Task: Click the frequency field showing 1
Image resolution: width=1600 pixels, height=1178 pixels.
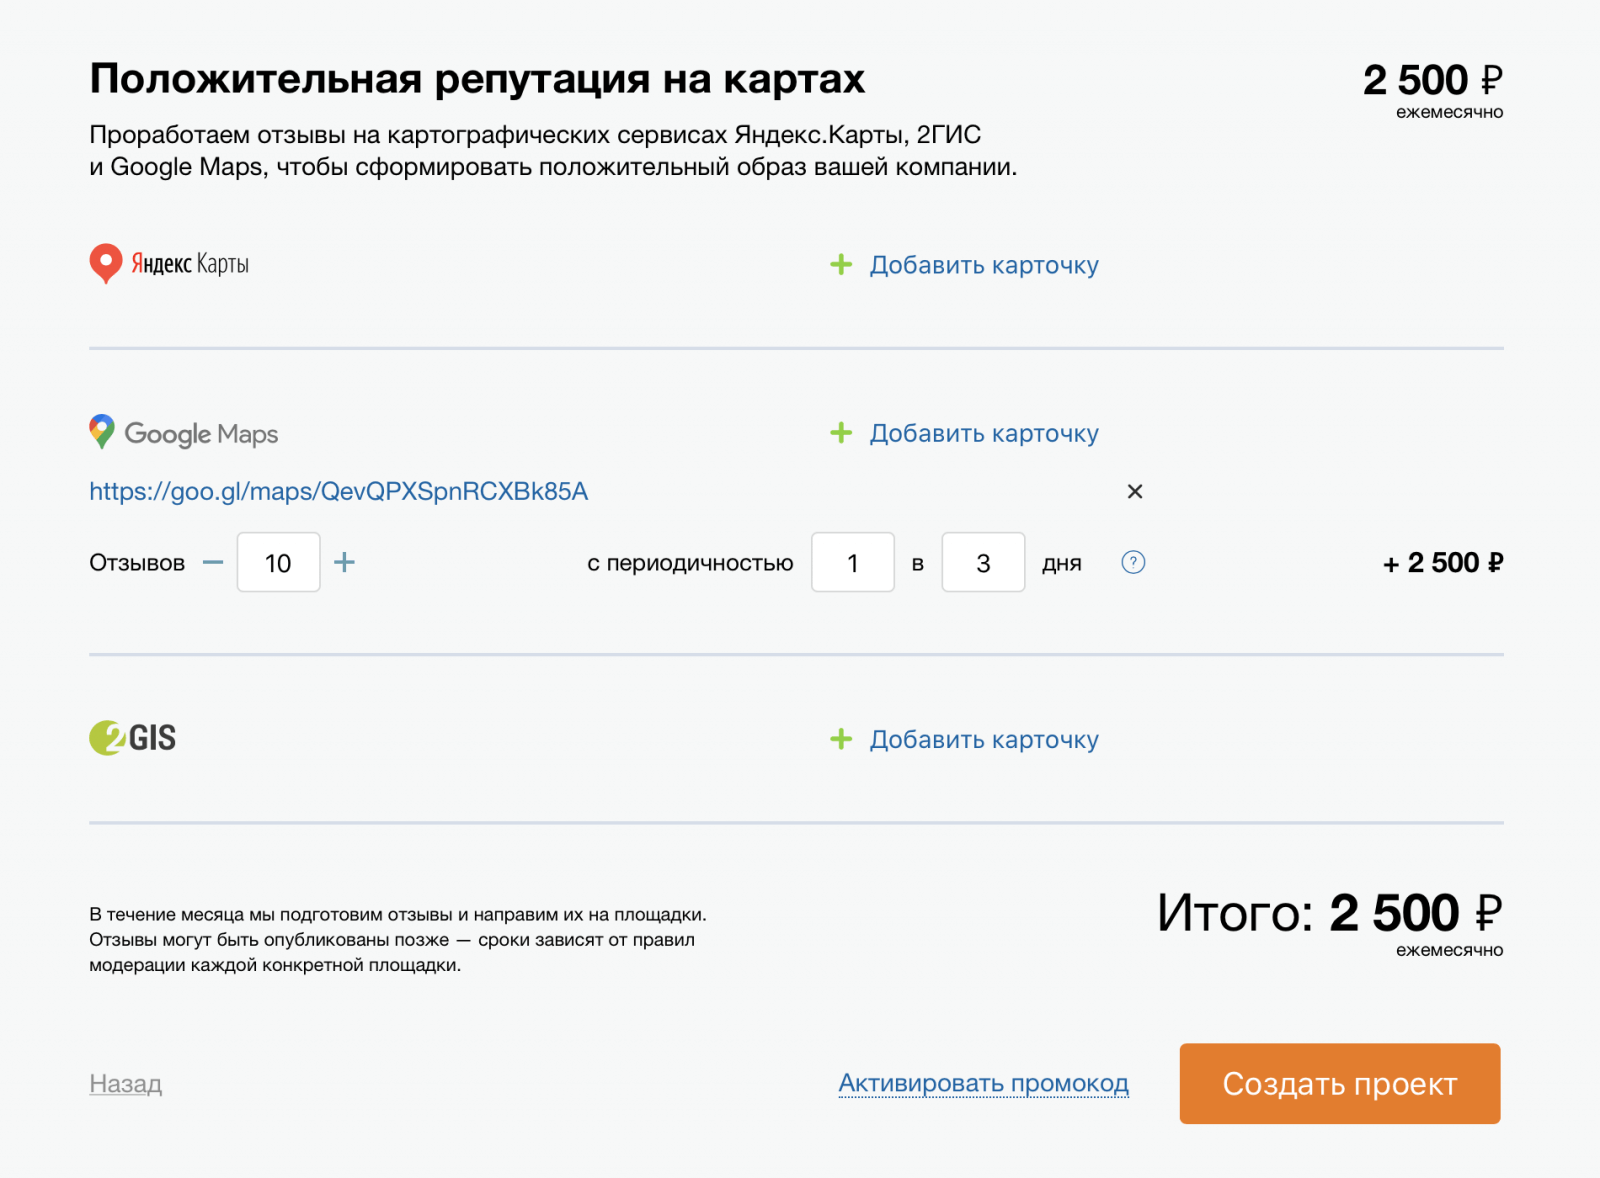Action: point(853,562)
